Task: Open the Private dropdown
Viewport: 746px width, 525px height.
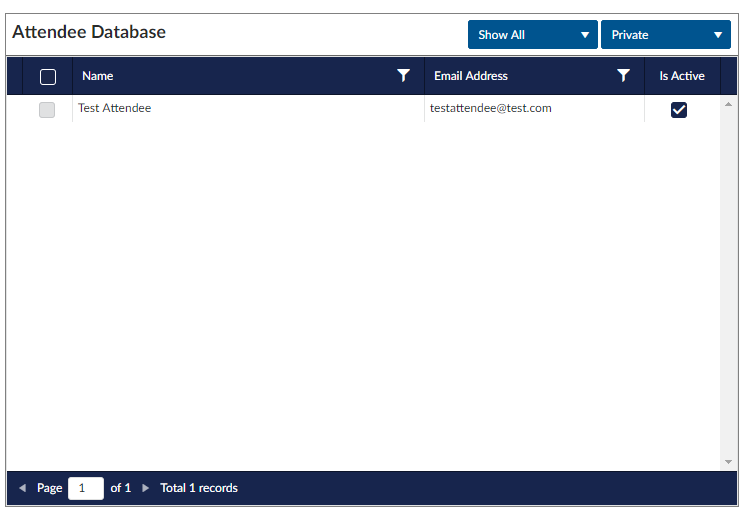Action: click(x=665, y=35)
